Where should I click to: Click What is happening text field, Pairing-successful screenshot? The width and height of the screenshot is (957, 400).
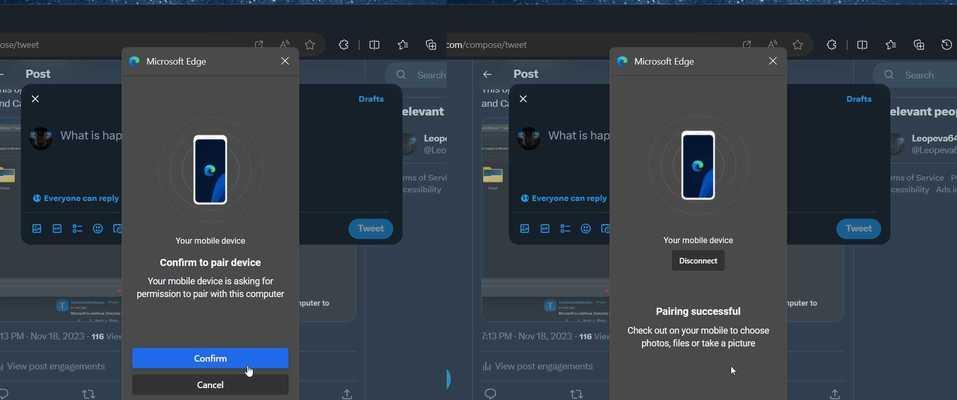pos(578,136)
